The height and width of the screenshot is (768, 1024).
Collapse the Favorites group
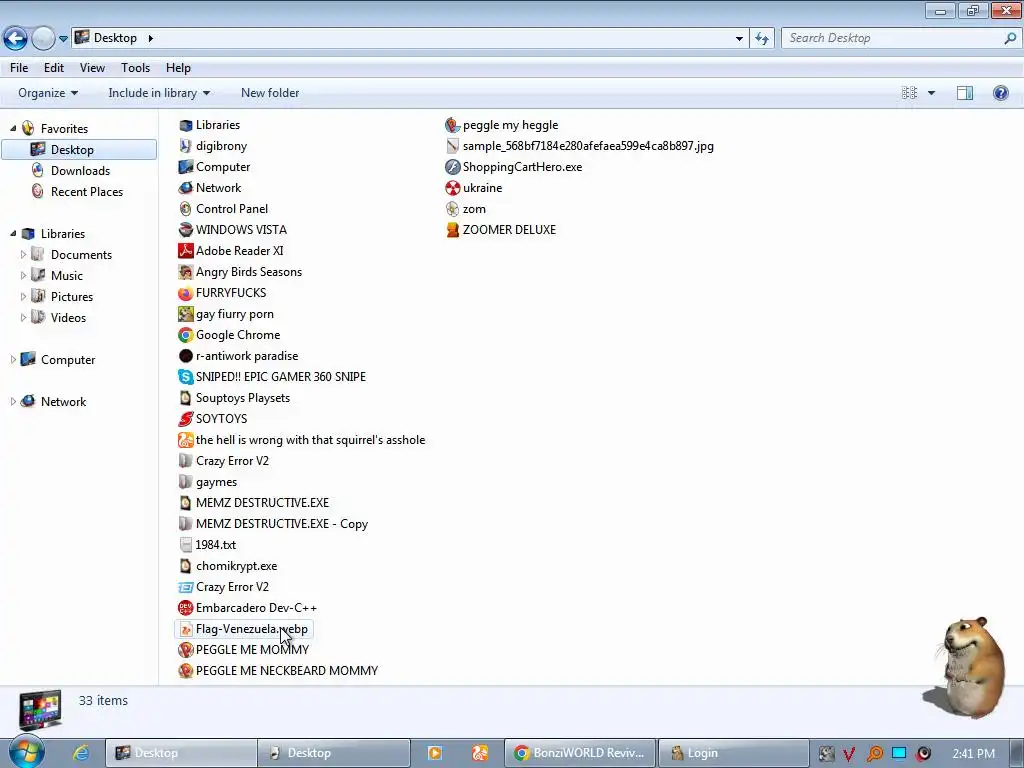(x=13, y=129)
